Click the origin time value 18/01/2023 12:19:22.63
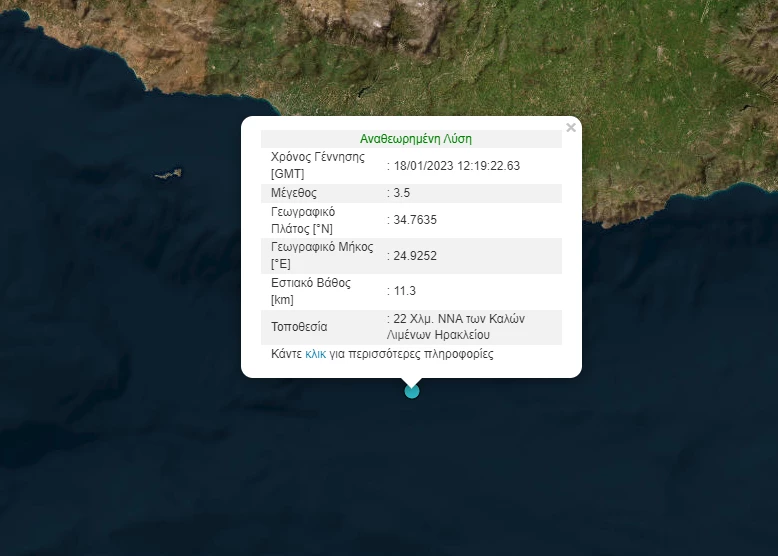Image resolution: width=778 pixels, height=556 pixels. 457,165
